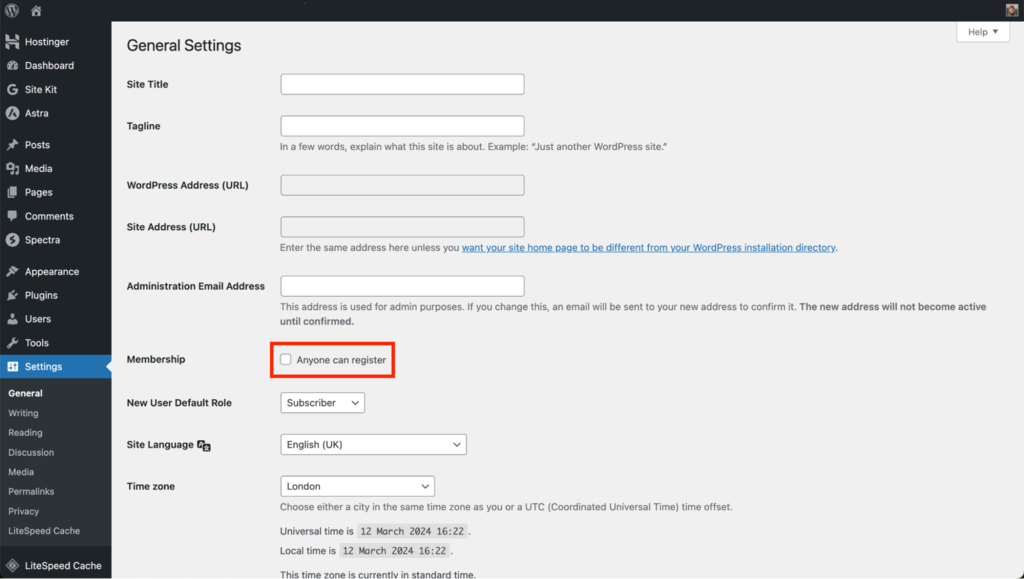
Task: Expand the Help tab
Action: tap(983, 31)
